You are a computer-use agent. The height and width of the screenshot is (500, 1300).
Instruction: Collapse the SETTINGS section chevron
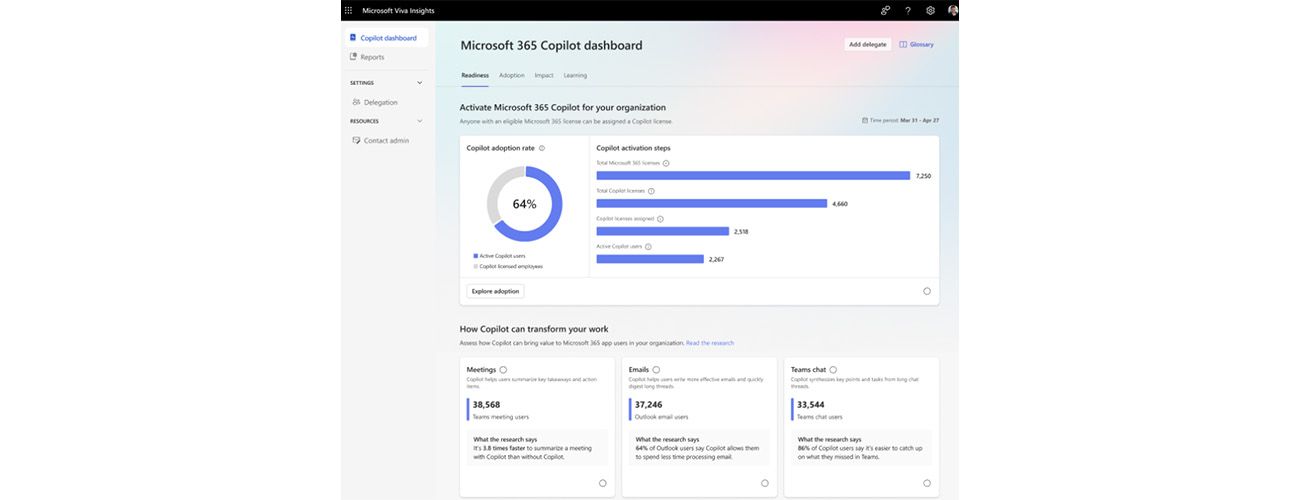419,83
